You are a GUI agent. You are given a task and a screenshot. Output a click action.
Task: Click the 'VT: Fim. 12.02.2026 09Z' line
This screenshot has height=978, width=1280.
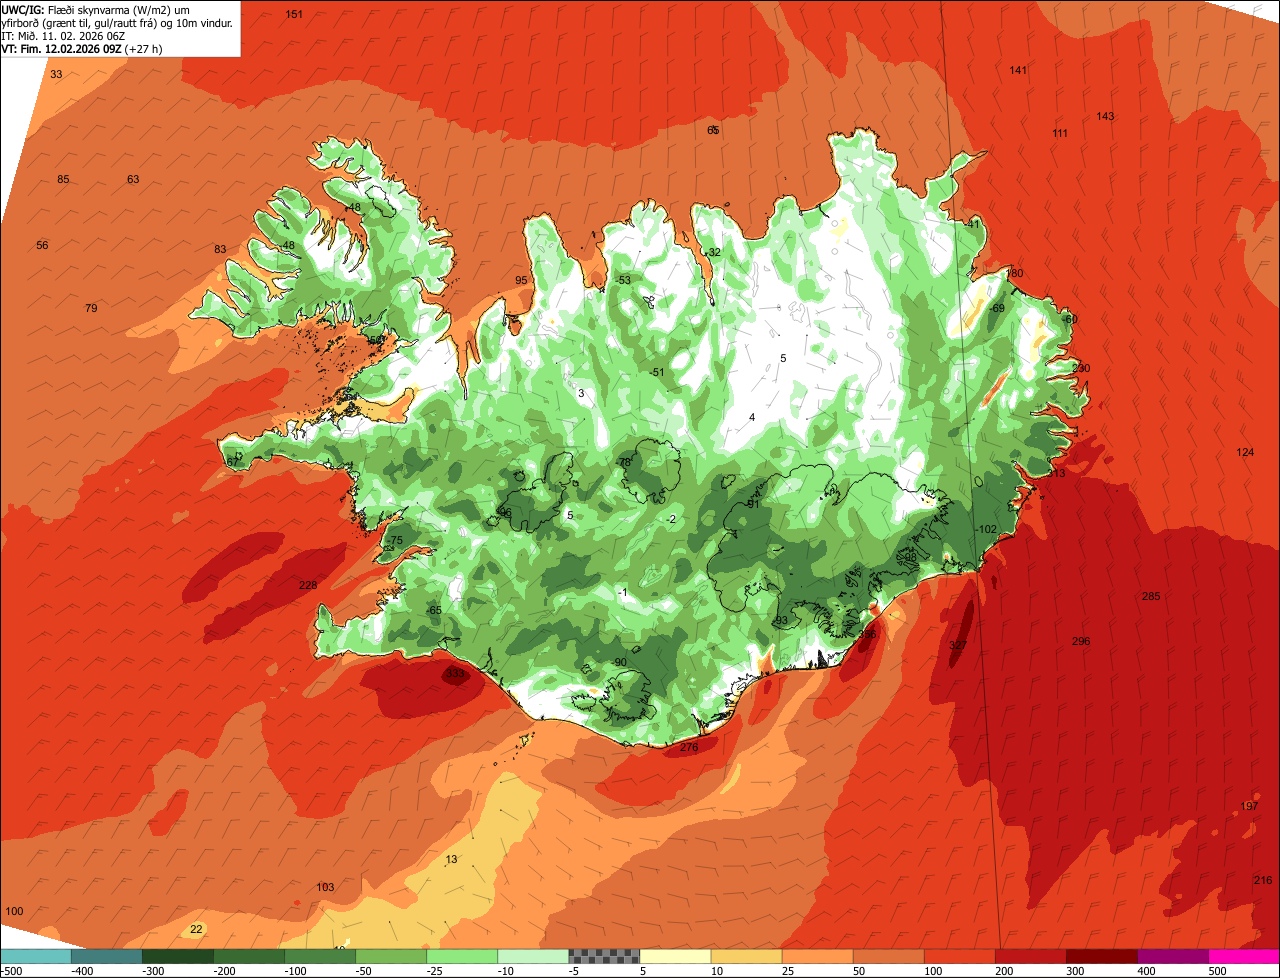[x=82, y=48]
